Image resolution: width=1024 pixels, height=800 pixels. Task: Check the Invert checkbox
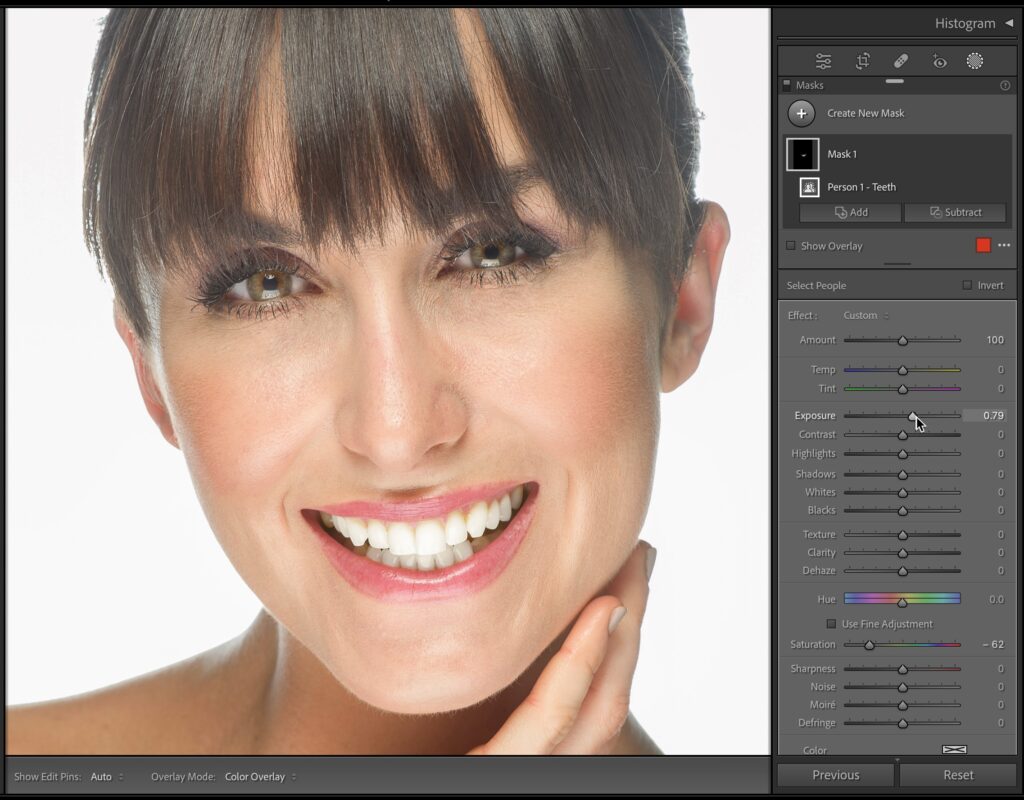(x=967, y=285)
